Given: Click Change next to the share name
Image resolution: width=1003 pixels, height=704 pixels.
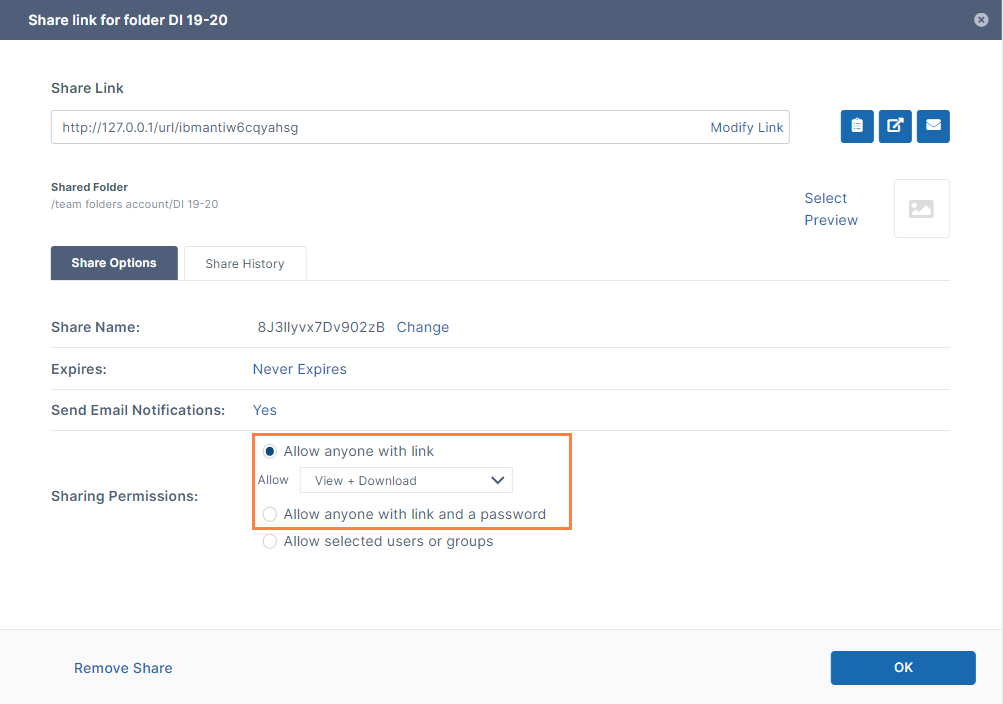Looking at the screenshot, I should [423, 328].
